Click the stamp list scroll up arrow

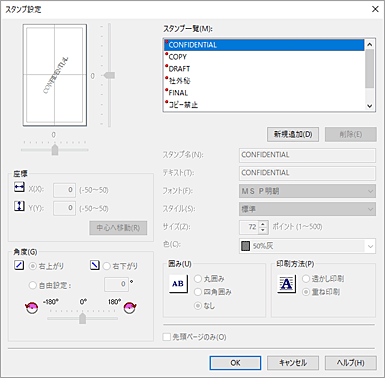point(369,44)
